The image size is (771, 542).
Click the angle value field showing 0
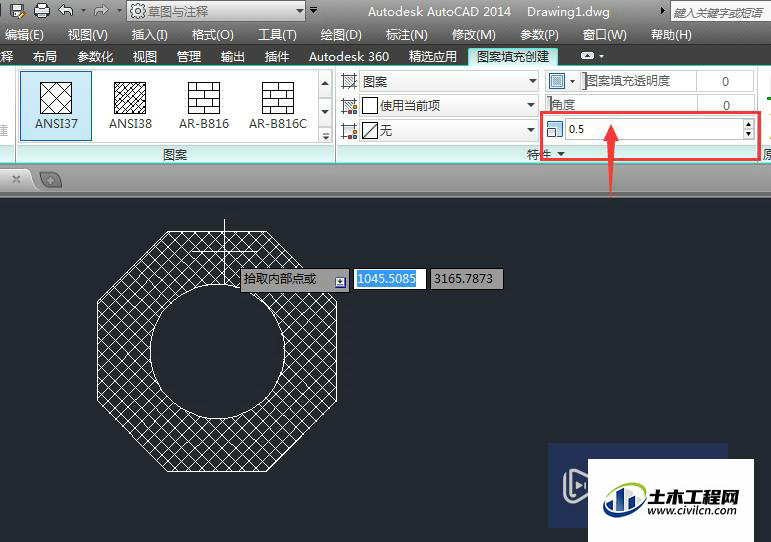tap(726, 105)
